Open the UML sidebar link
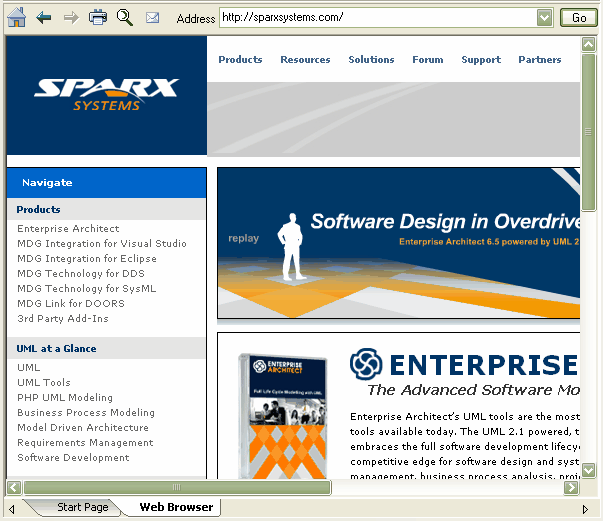Viewport: 603px width, 521px height. click(x=29, y=367)
